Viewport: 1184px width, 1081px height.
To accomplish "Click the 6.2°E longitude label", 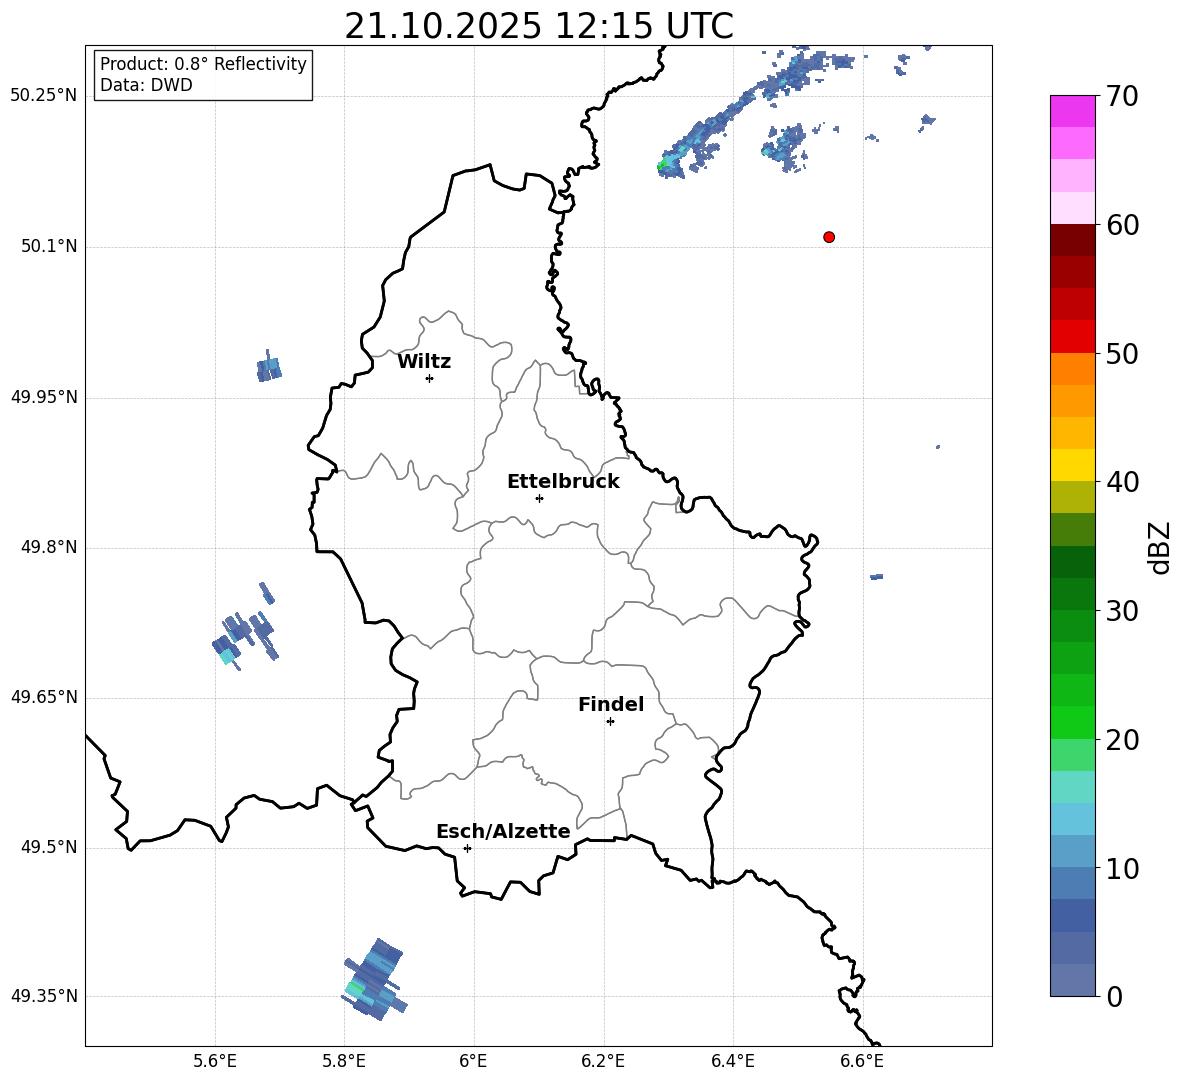I will point(603,1061).
